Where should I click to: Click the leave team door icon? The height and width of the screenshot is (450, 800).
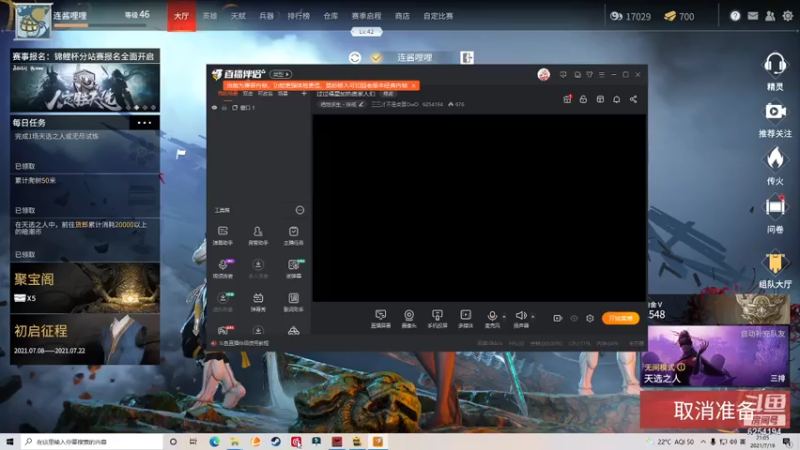(467, 58)
